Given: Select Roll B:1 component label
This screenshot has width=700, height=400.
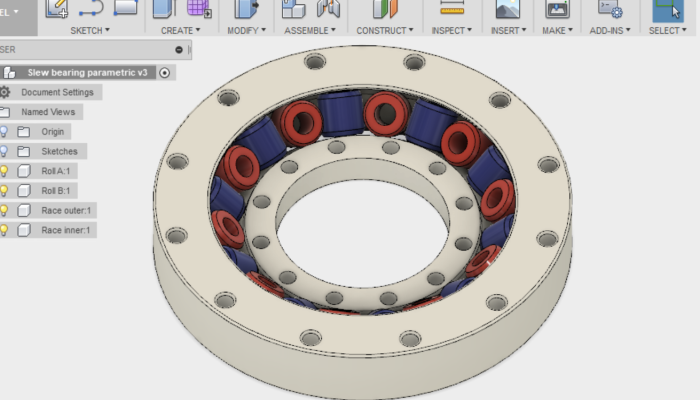Looking at the screenshot, I should point(56,191).
